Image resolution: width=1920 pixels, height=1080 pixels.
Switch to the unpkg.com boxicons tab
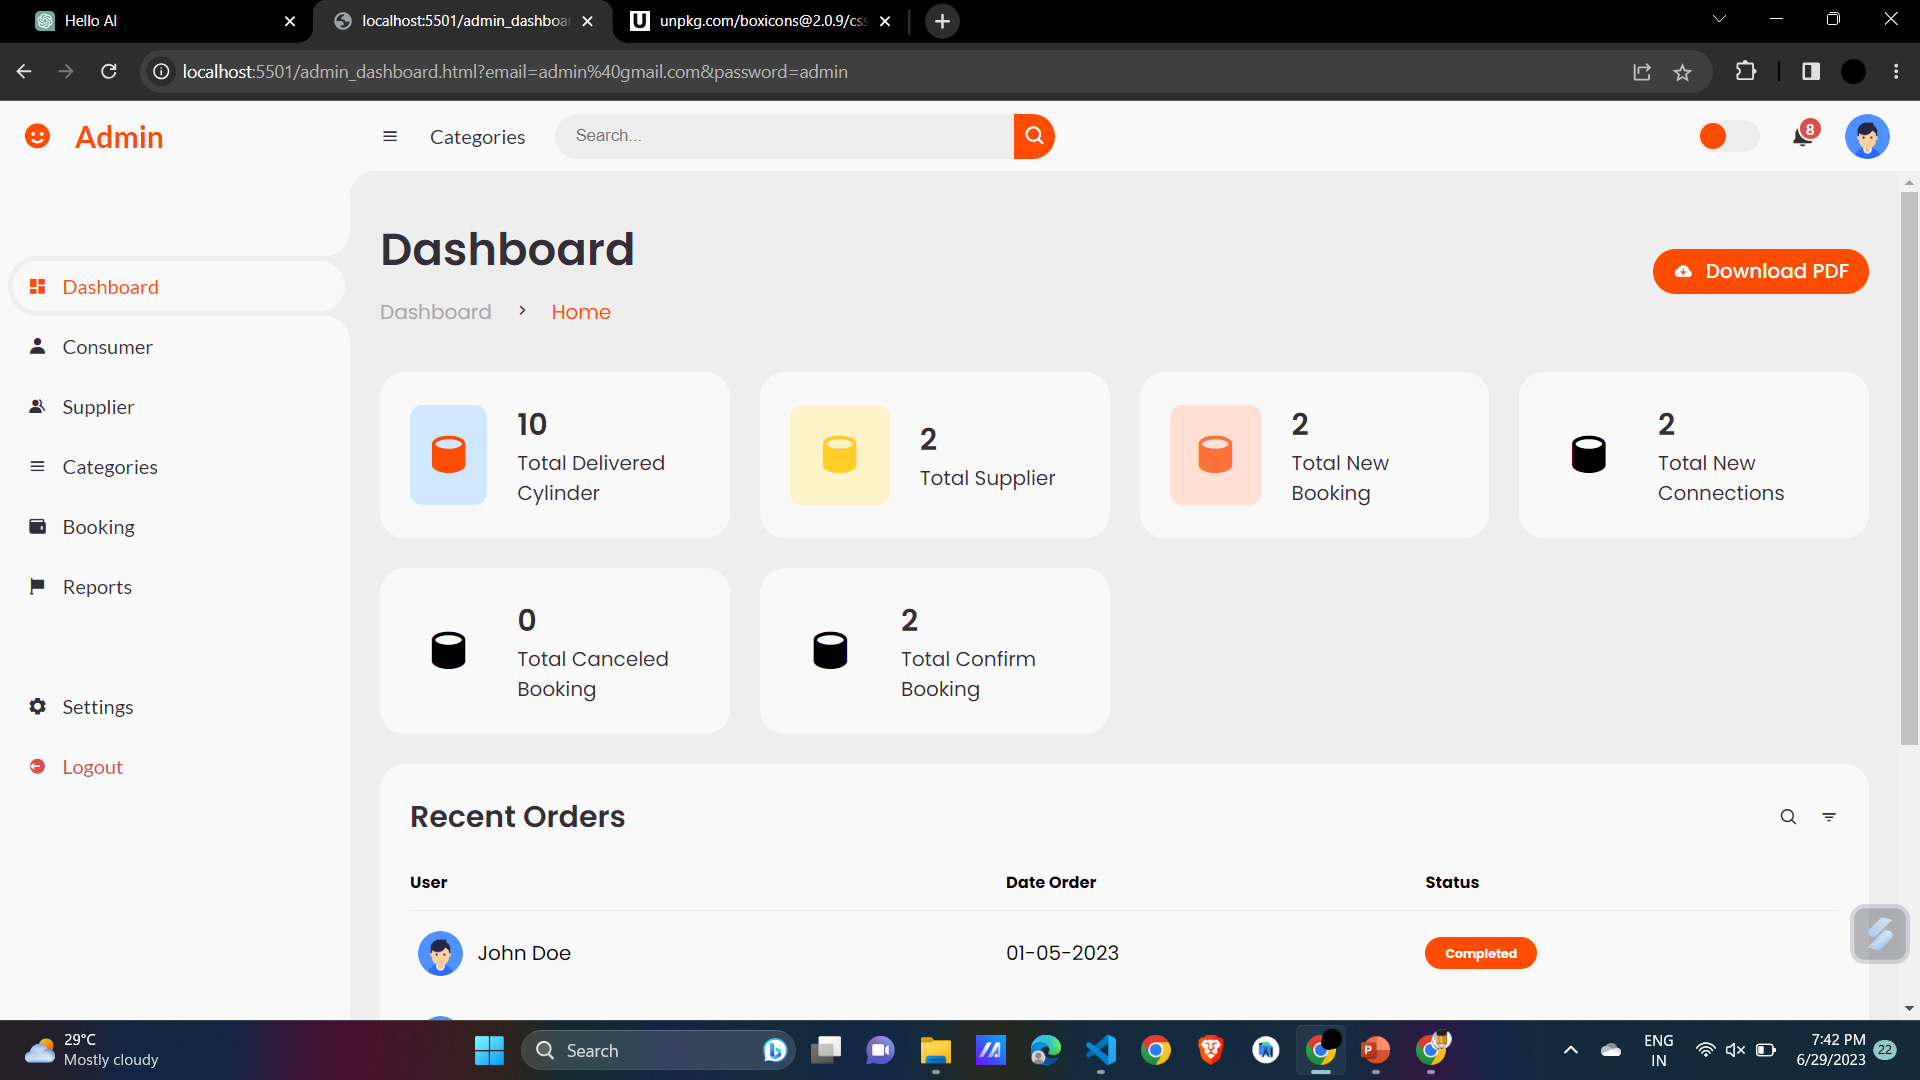tap(760, 21)
